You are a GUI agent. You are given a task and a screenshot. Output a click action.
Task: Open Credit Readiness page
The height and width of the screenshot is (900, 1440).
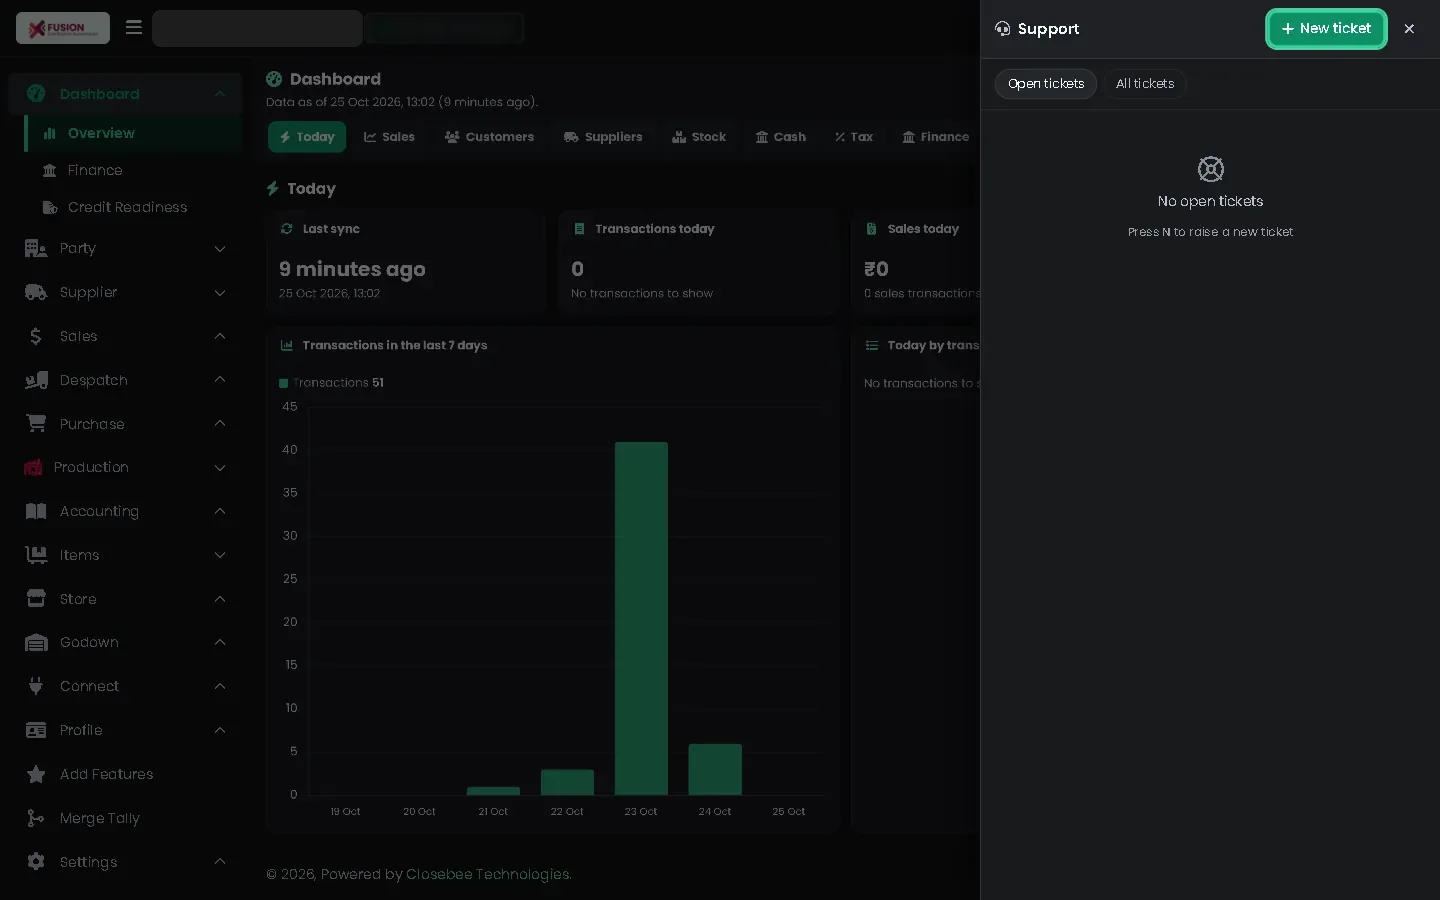pos(133,207)
